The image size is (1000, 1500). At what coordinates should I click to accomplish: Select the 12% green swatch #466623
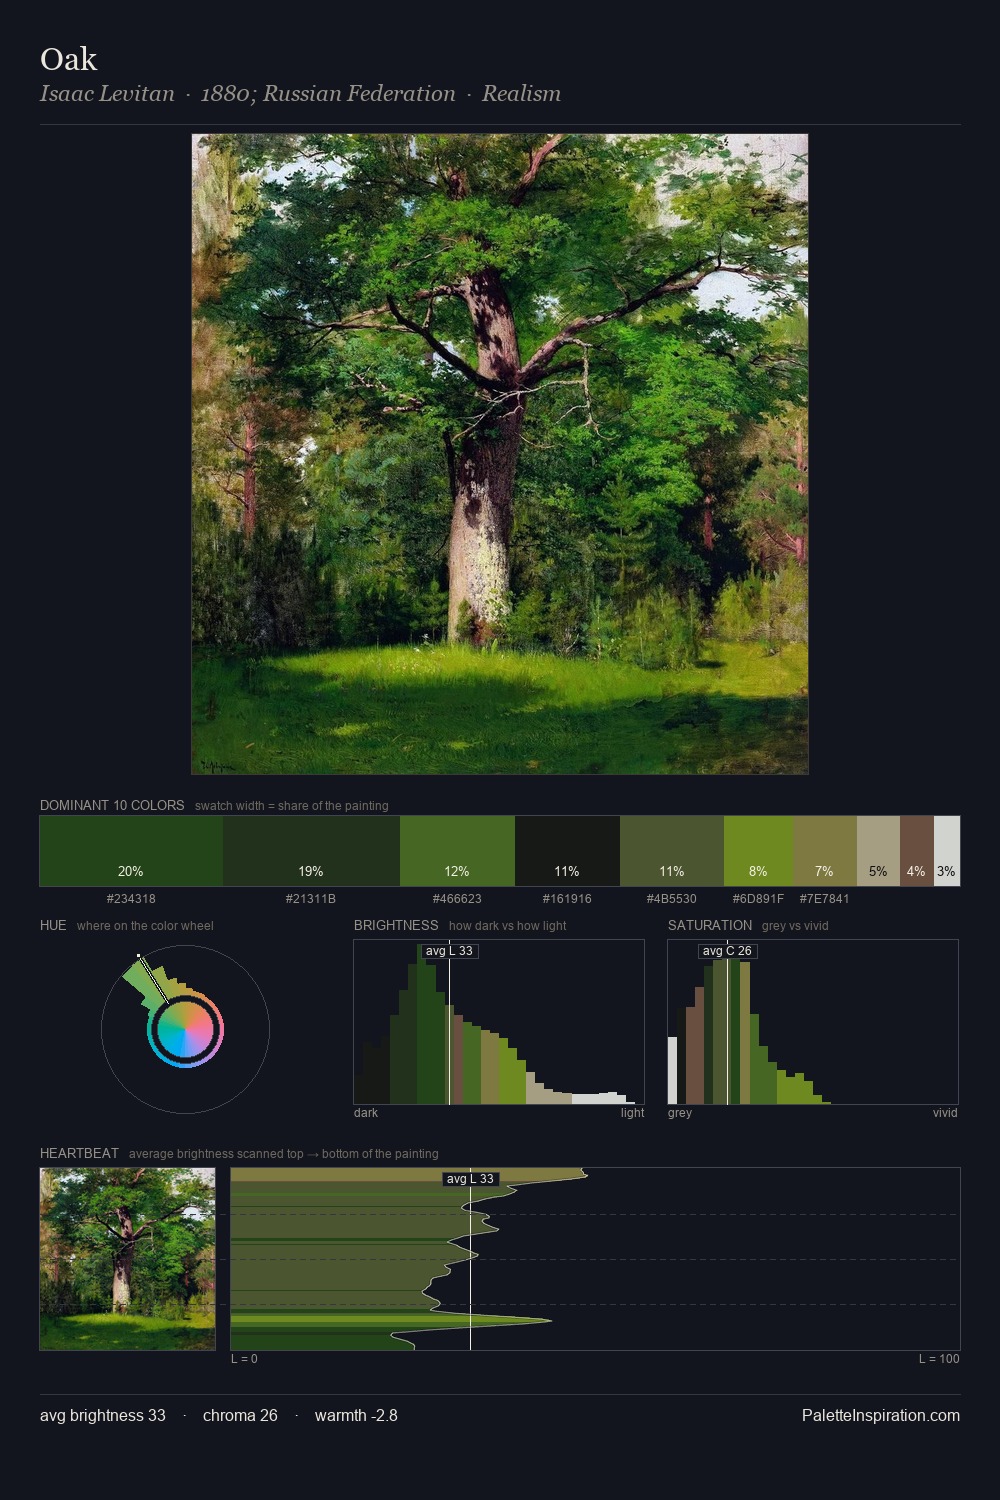click(x=457, y=851)
